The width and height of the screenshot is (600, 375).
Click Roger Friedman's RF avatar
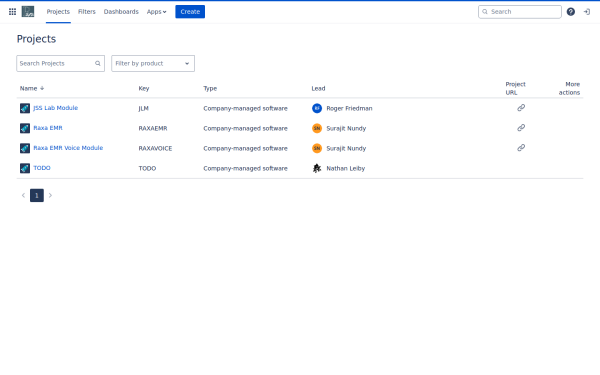(x=317, y=108)
